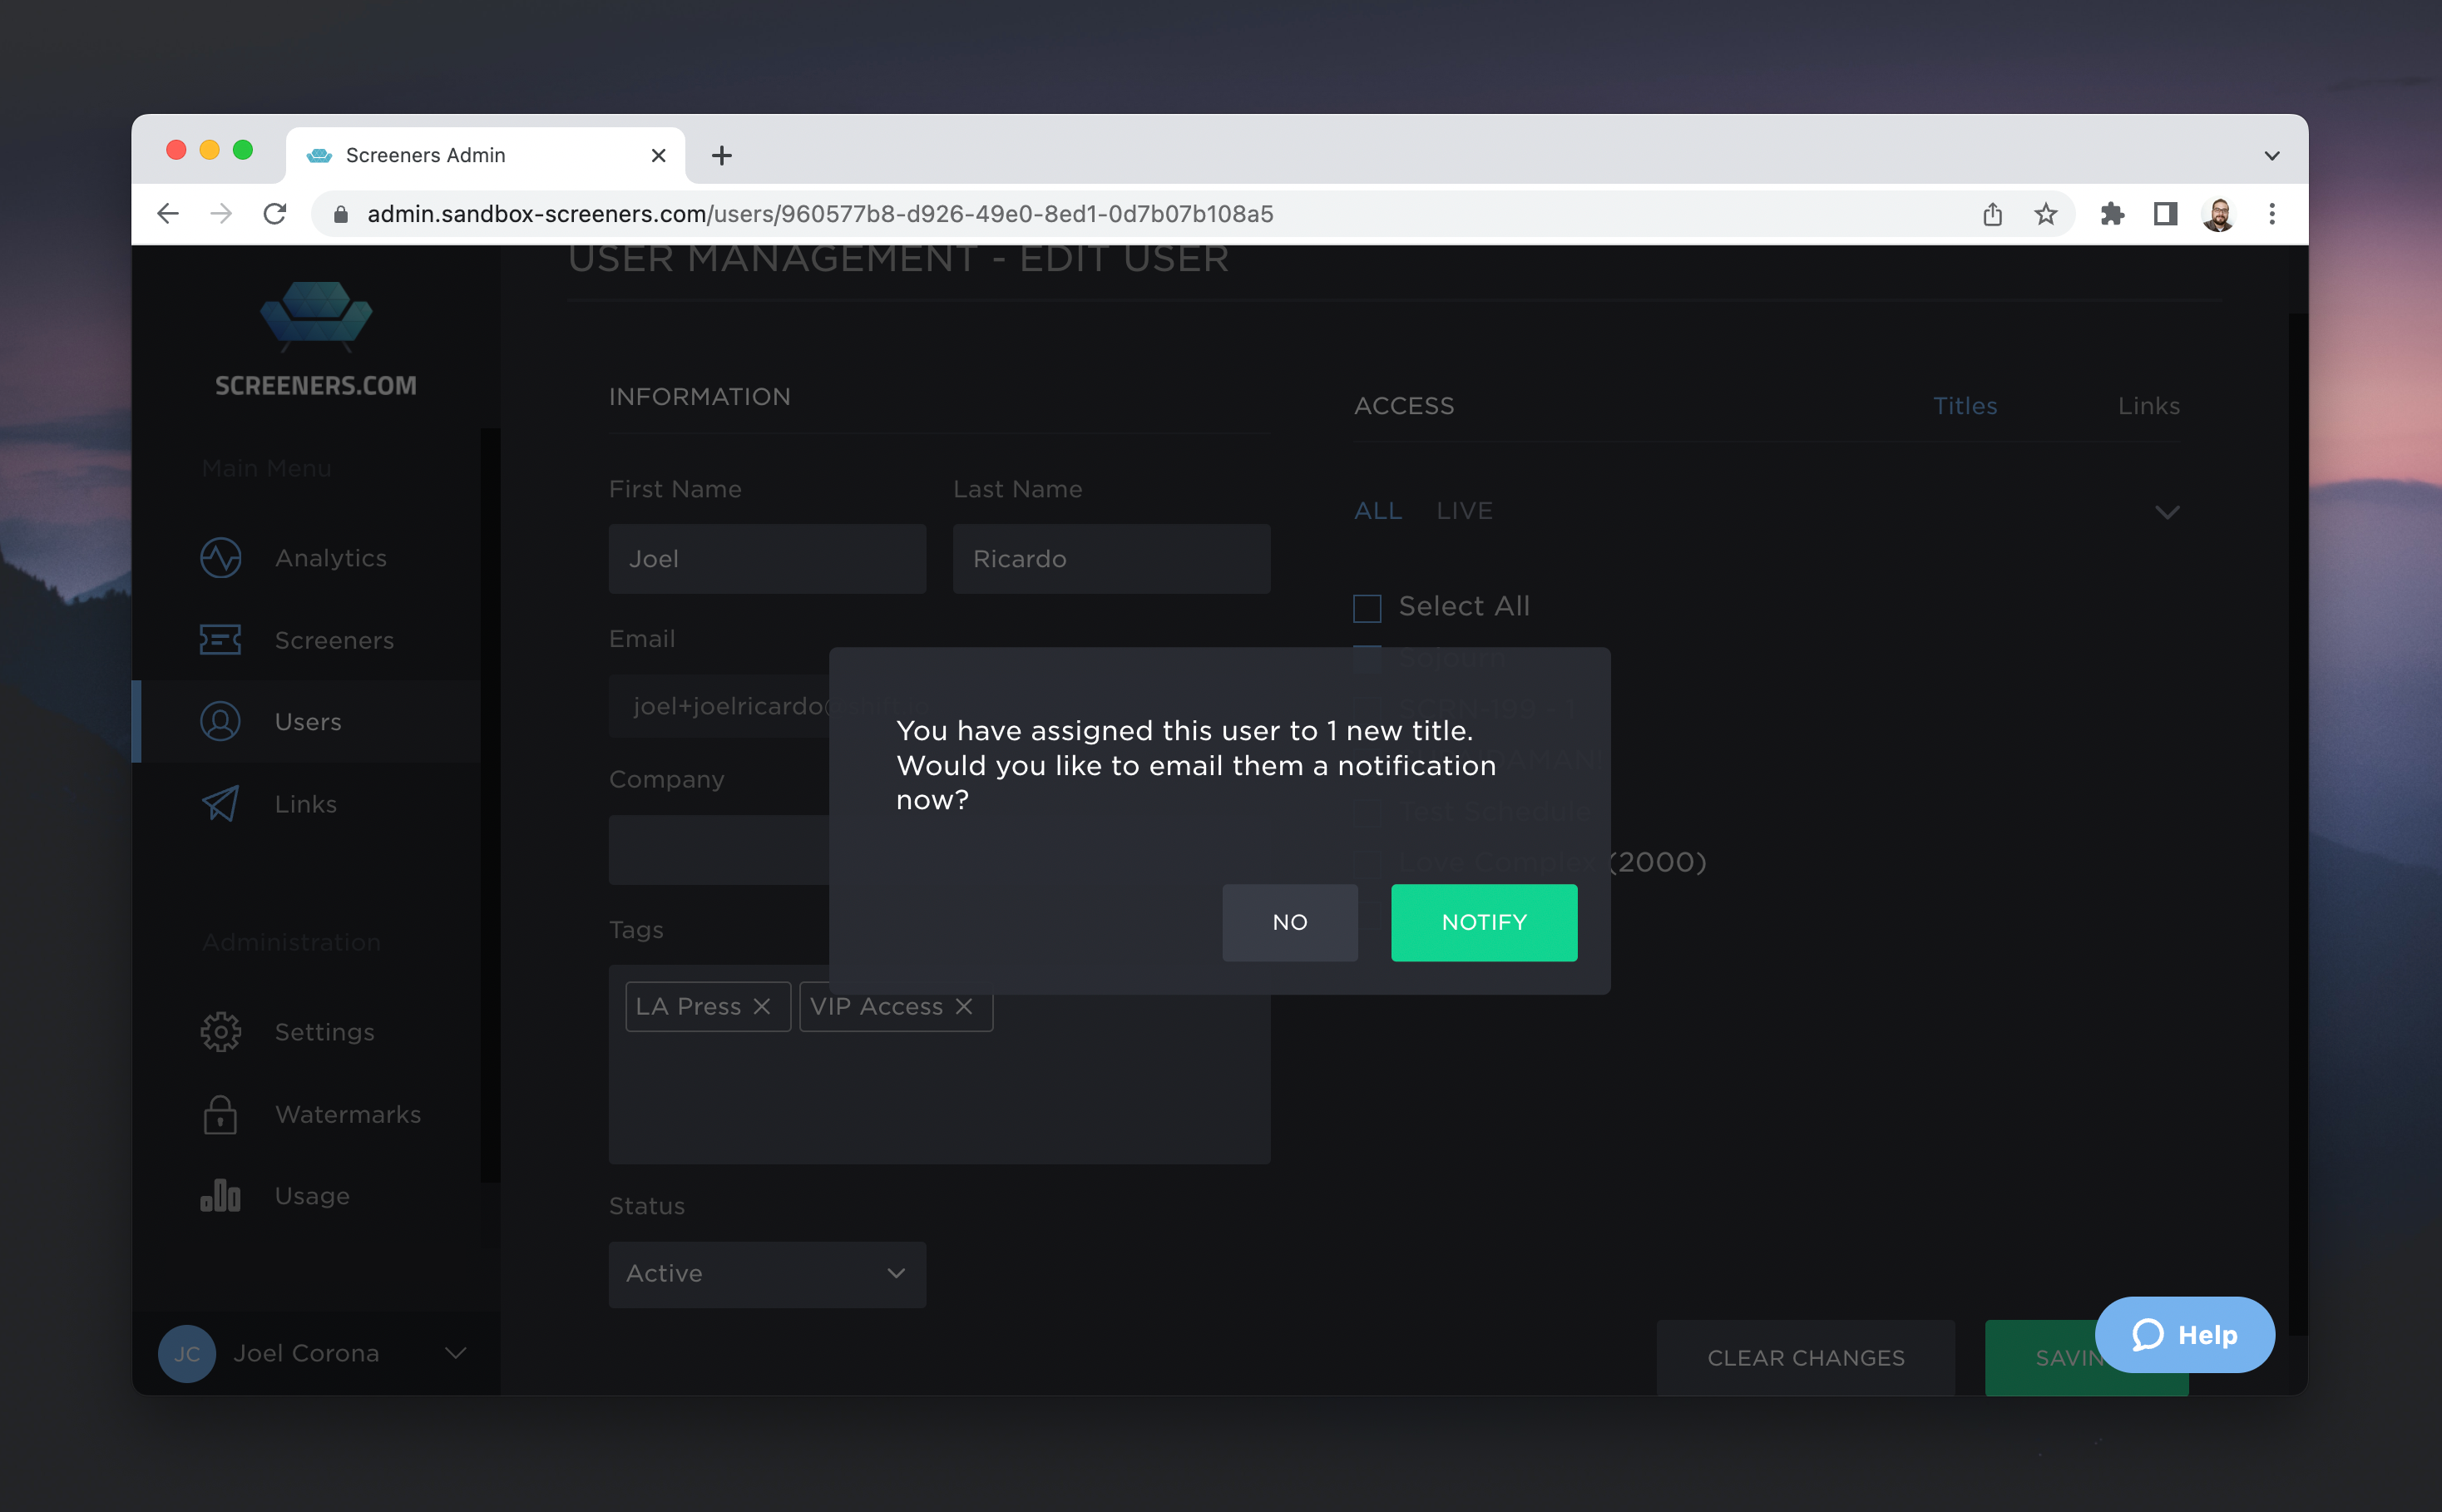The width and height of the screenshot is (2442, 1512).
Task: Click the Screeners ticket icon
Action: 220,640
